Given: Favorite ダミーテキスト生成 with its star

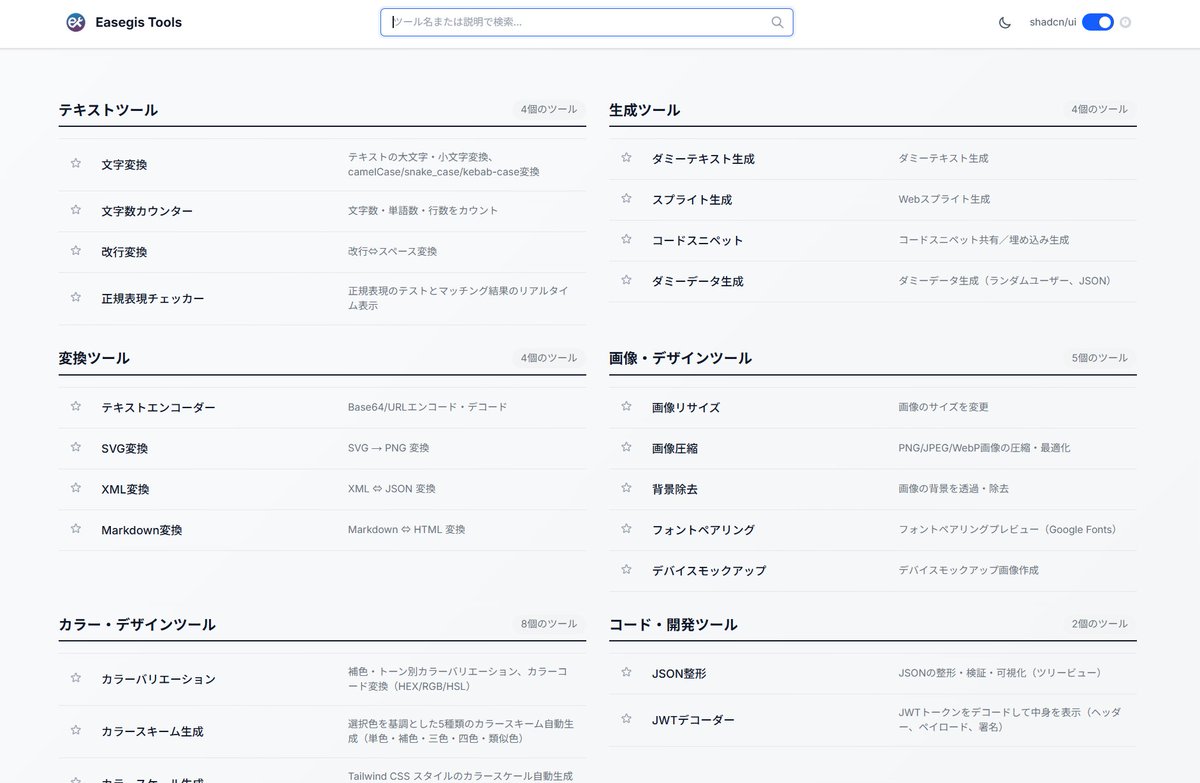Looking at the screenshot, I should tap(626, 157).
